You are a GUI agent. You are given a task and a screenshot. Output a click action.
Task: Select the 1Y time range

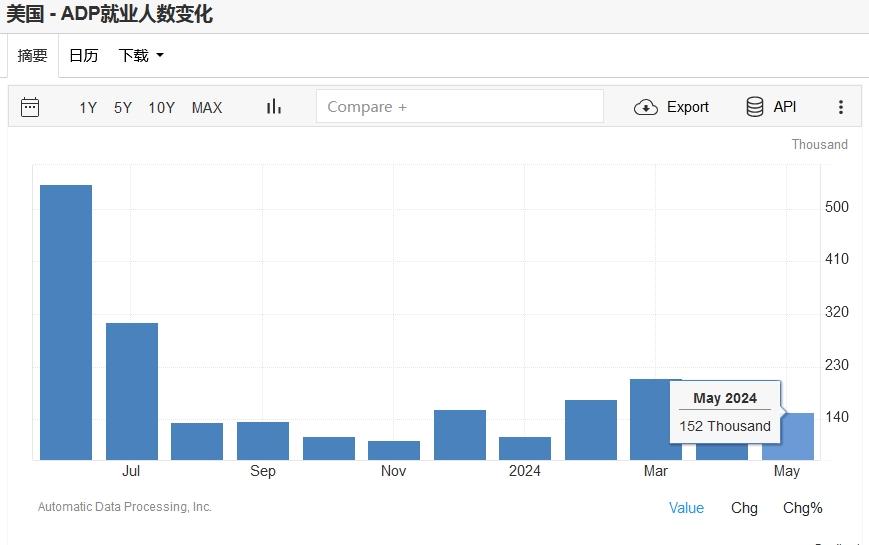tap(88, 108)
